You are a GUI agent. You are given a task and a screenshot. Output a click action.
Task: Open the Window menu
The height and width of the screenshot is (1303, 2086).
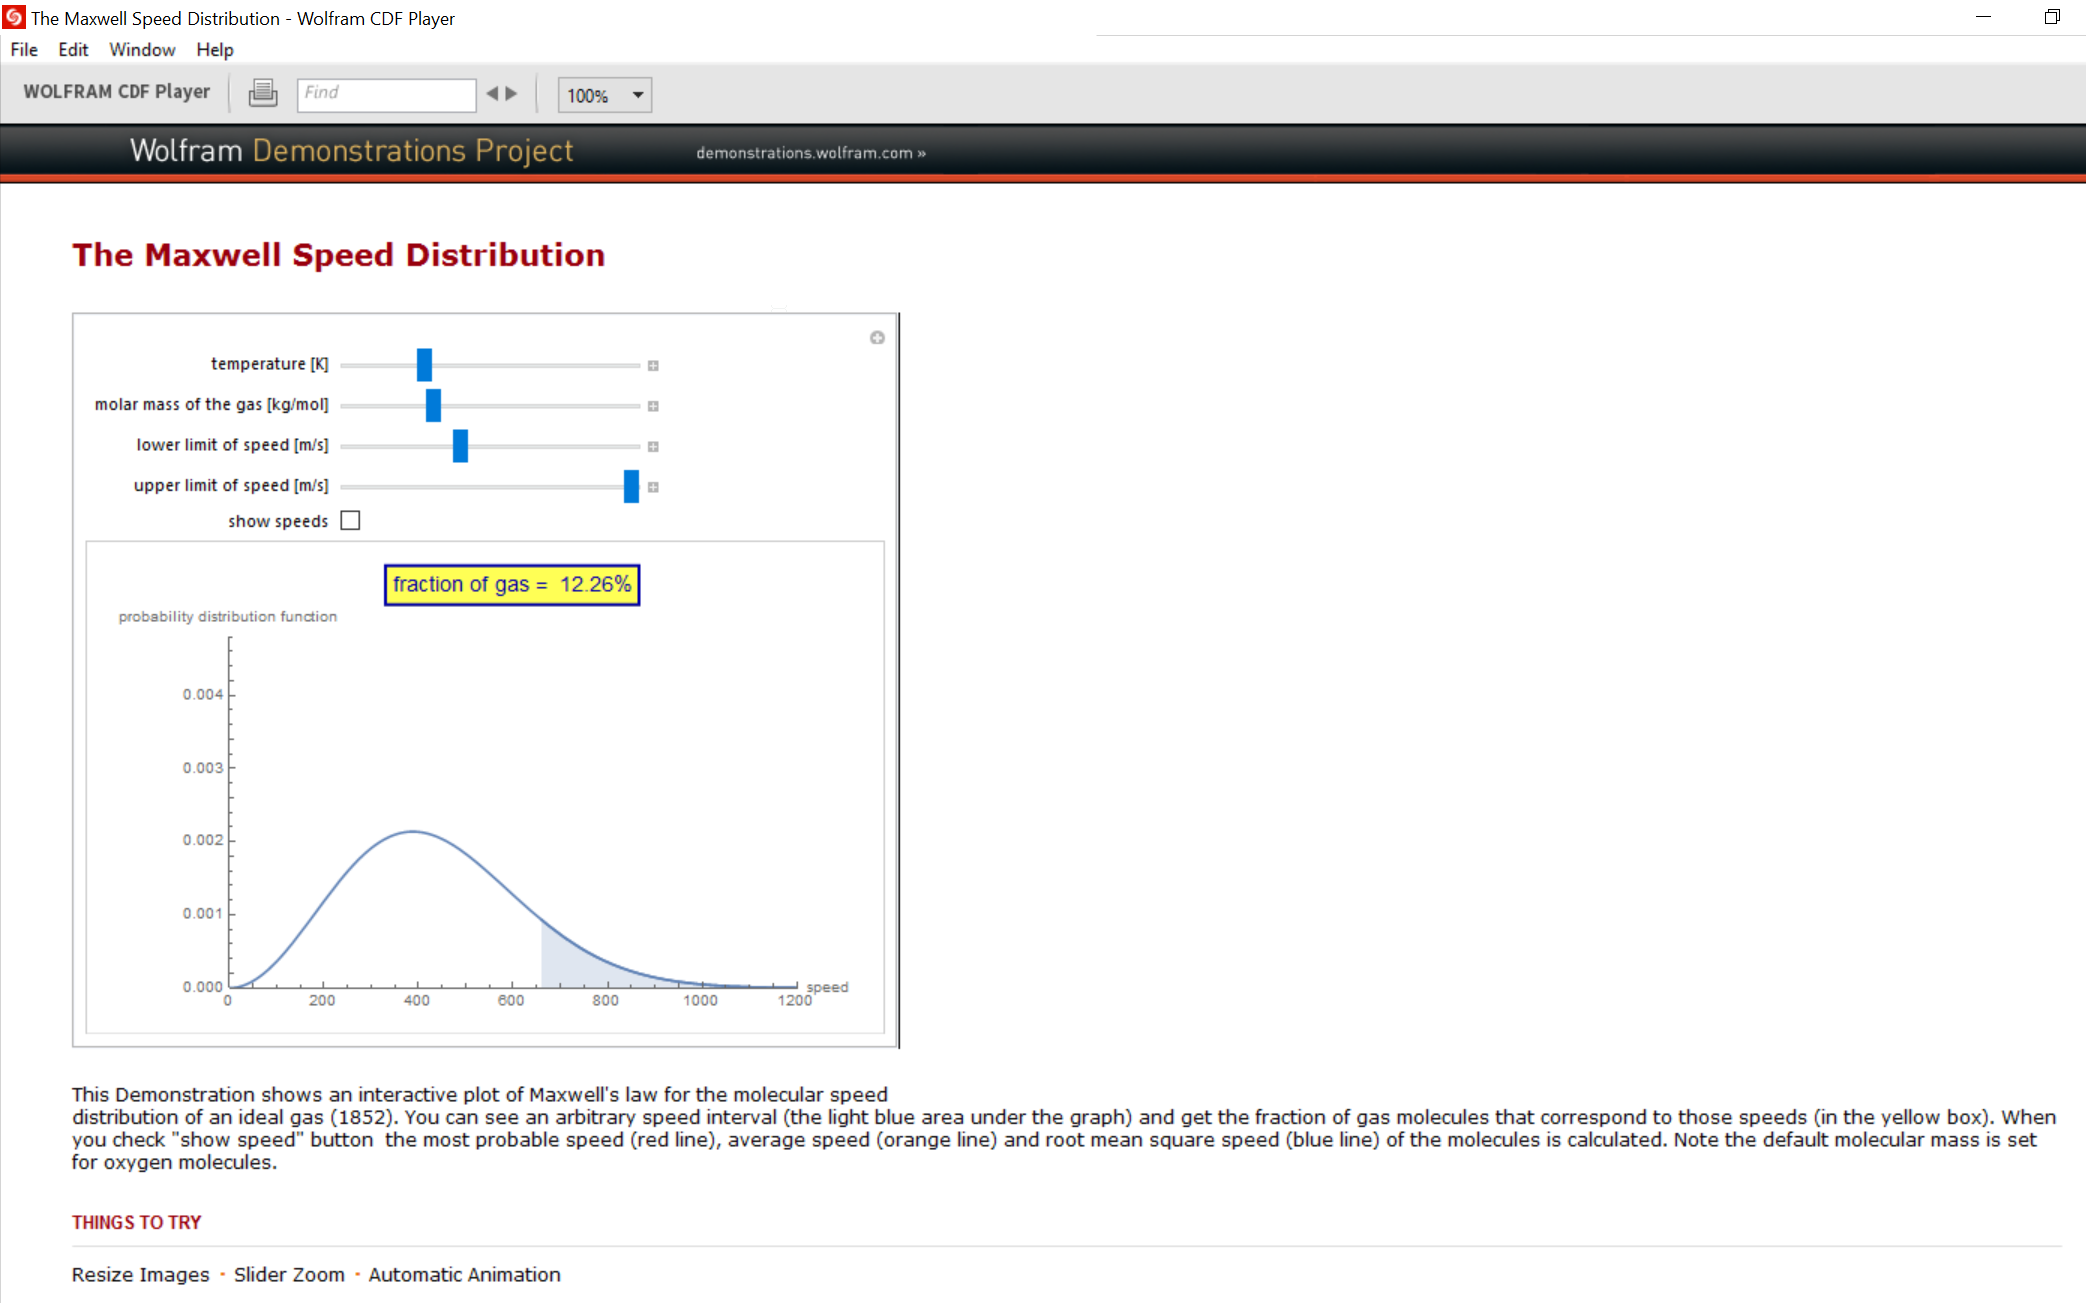[141, 49]
